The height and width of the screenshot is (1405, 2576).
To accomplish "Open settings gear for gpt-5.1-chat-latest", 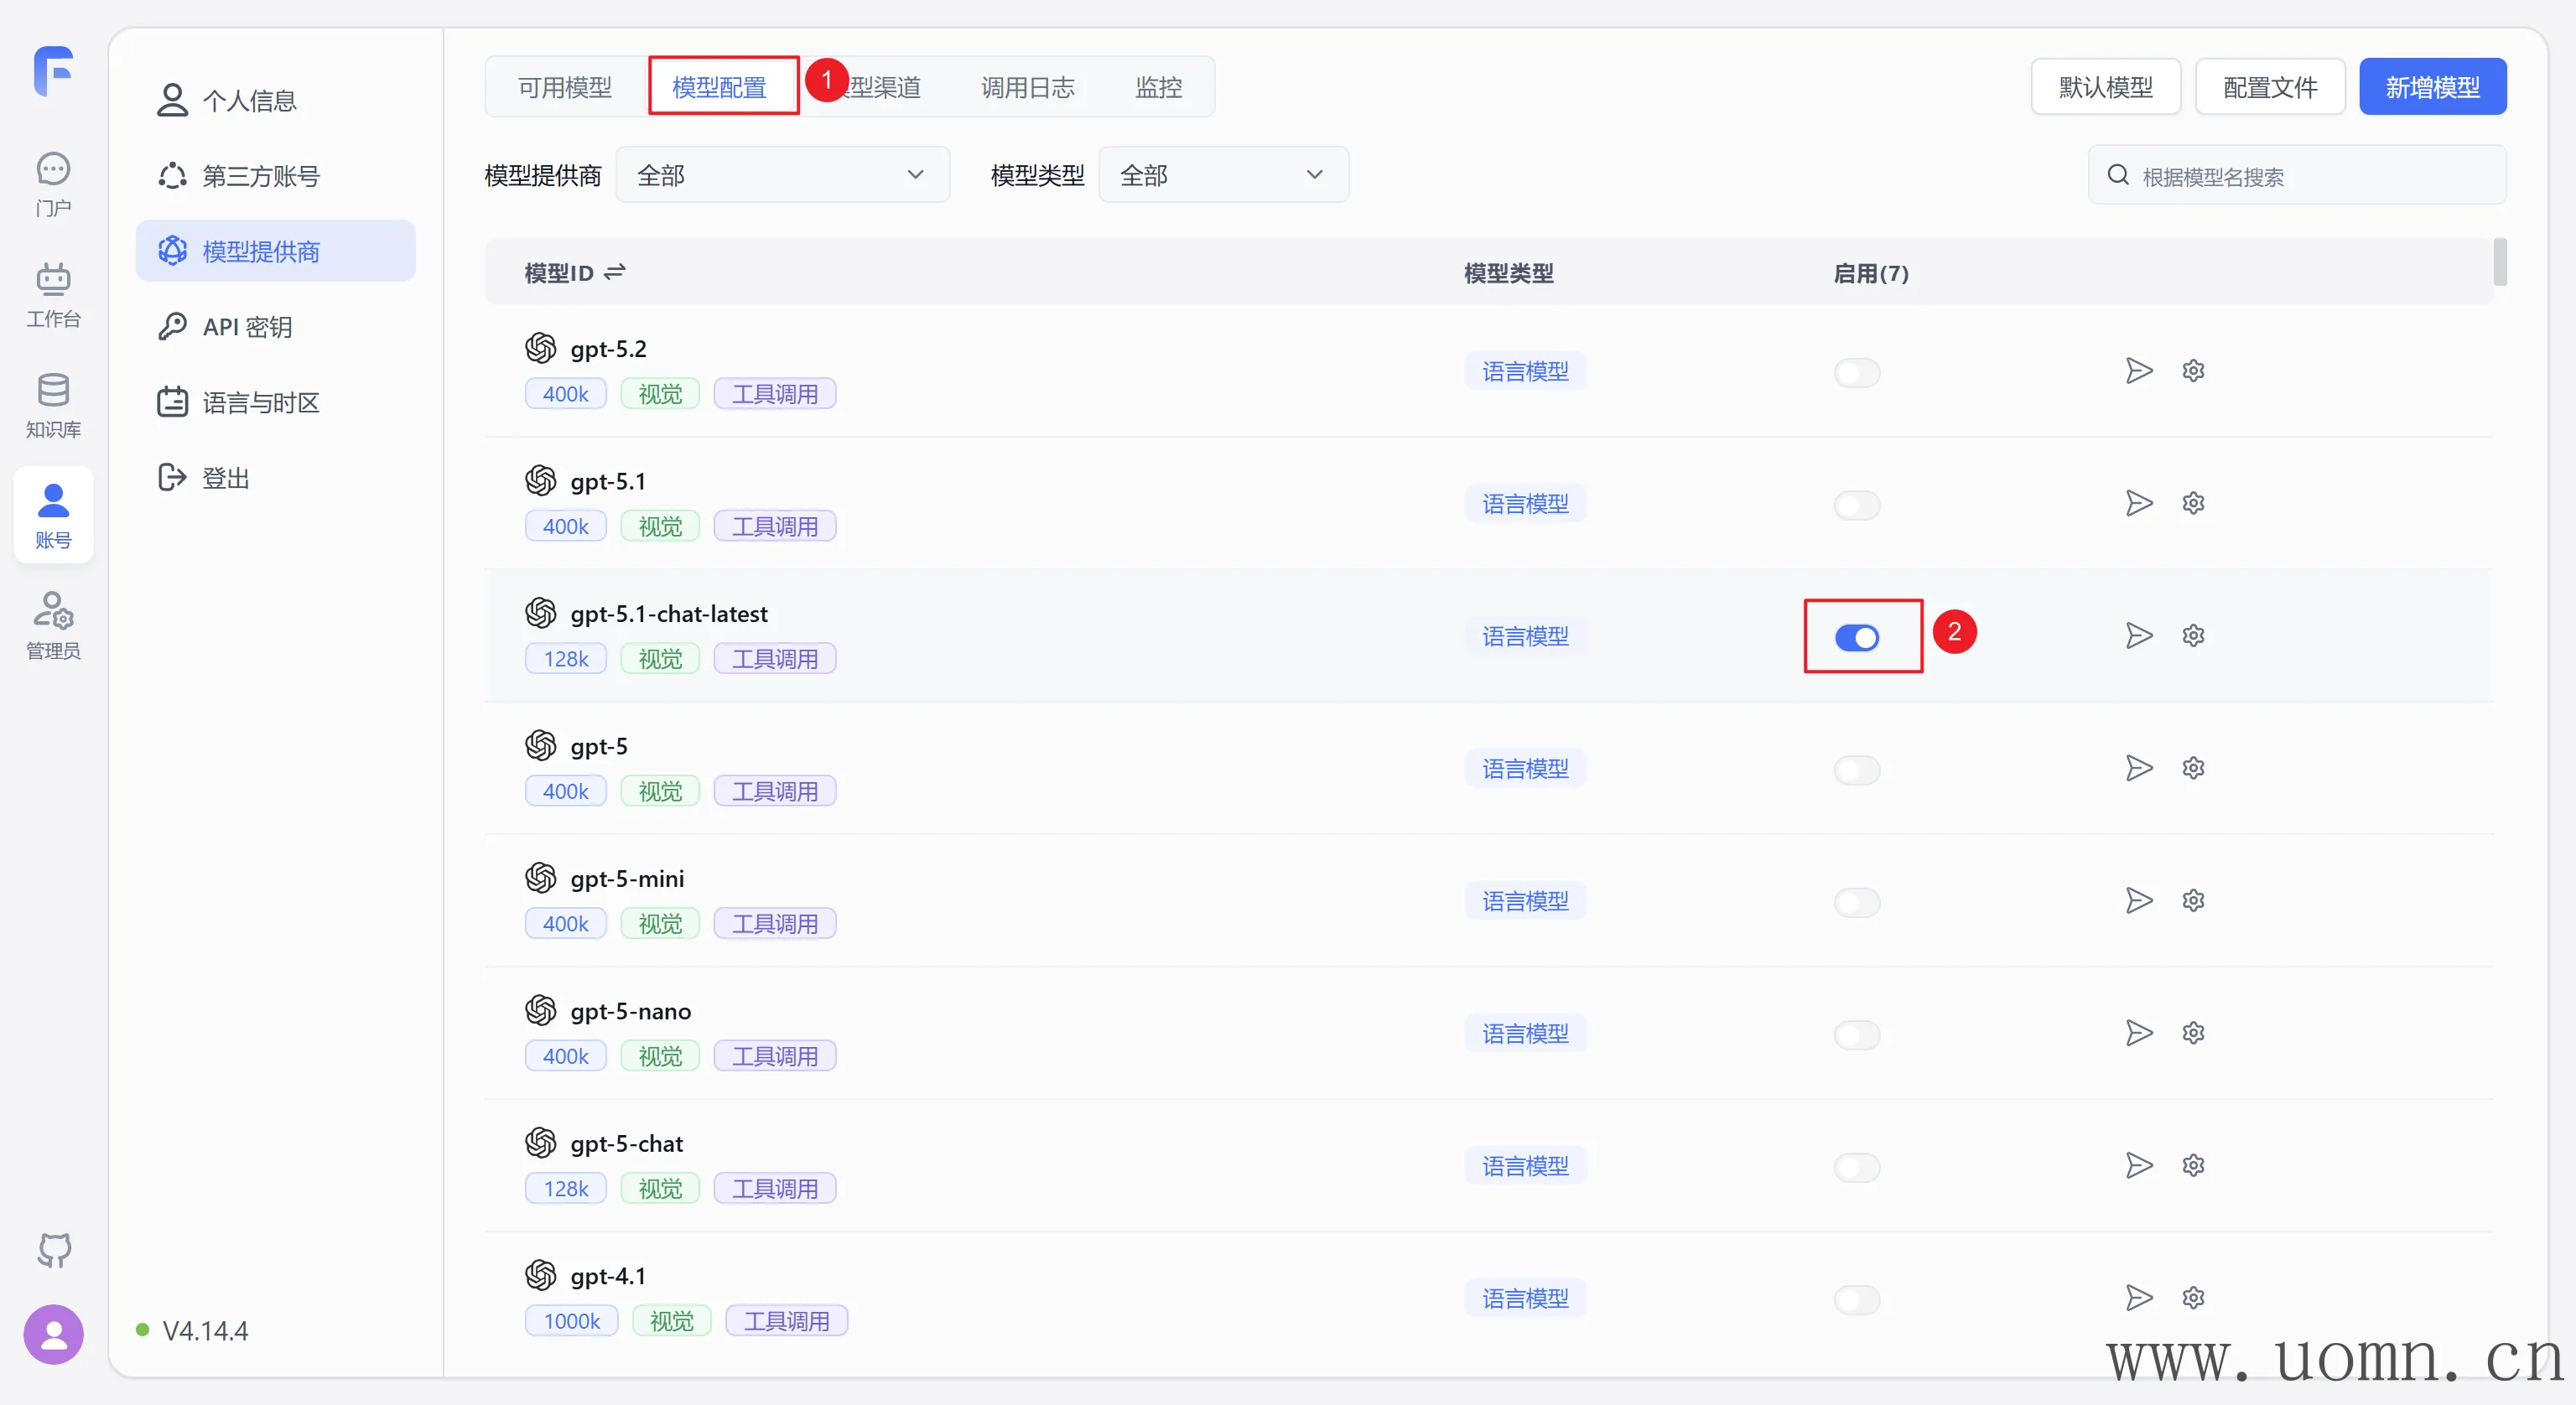I will tap(2193, 636).
